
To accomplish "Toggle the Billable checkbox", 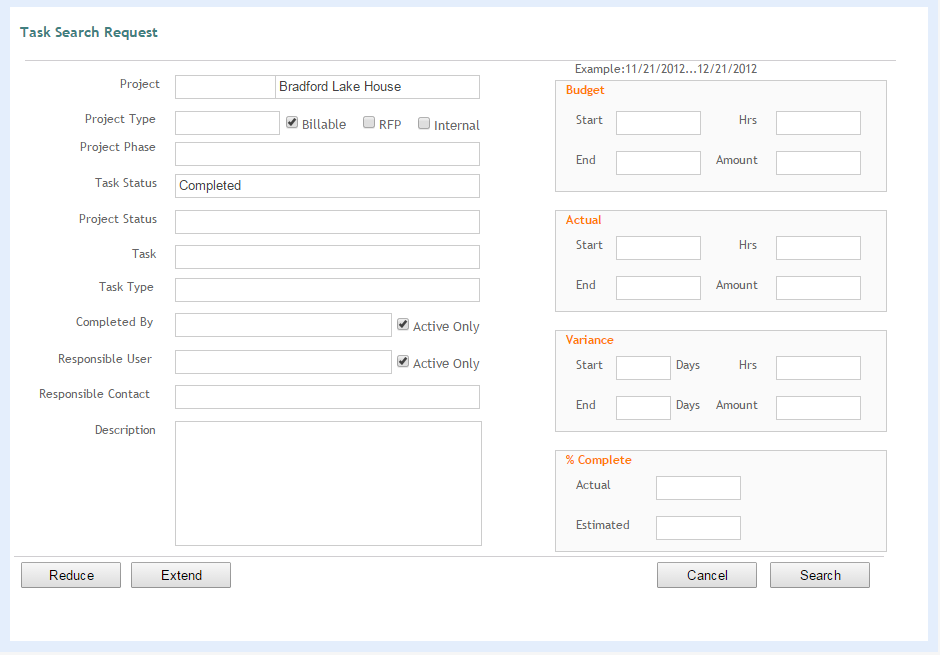I will (292, 123).
